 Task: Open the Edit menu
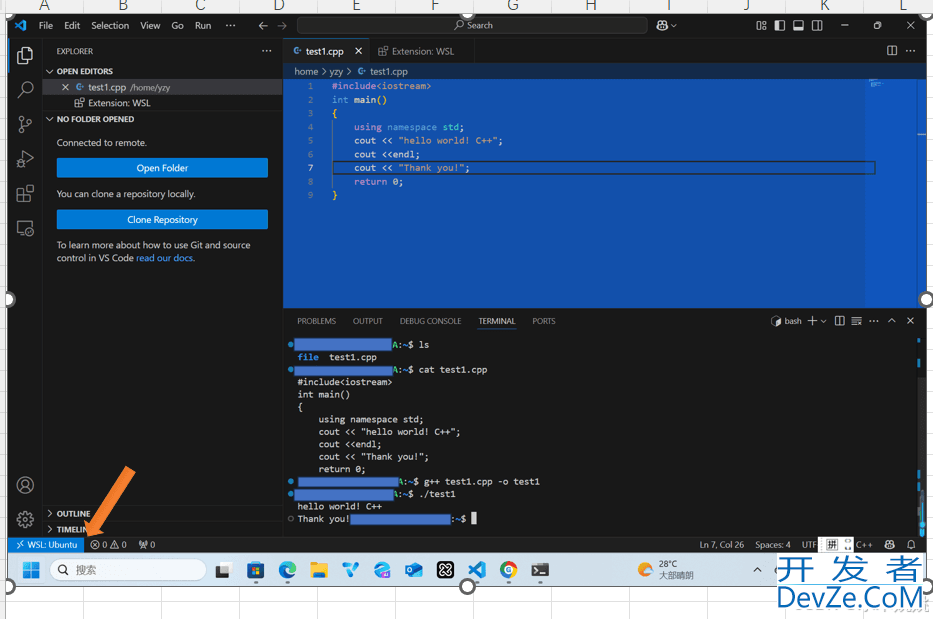click(72, 26)
